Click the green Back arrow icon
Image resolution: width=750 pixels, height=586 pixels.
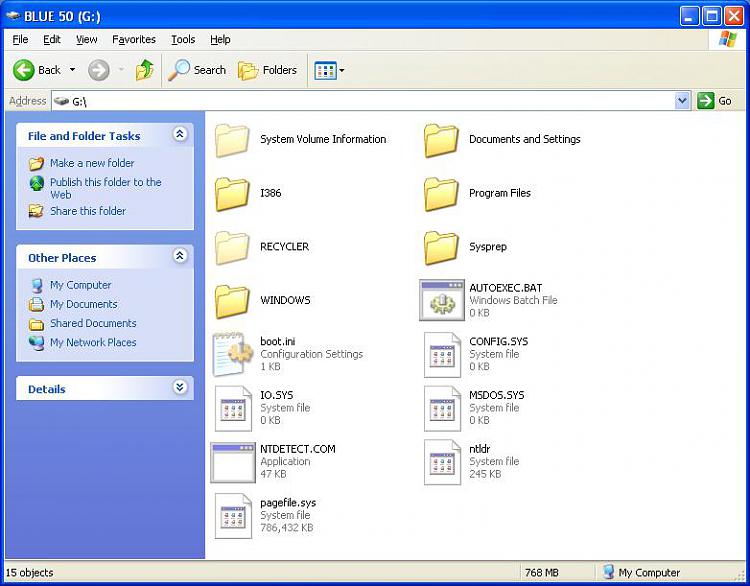(x=23, y=70)
